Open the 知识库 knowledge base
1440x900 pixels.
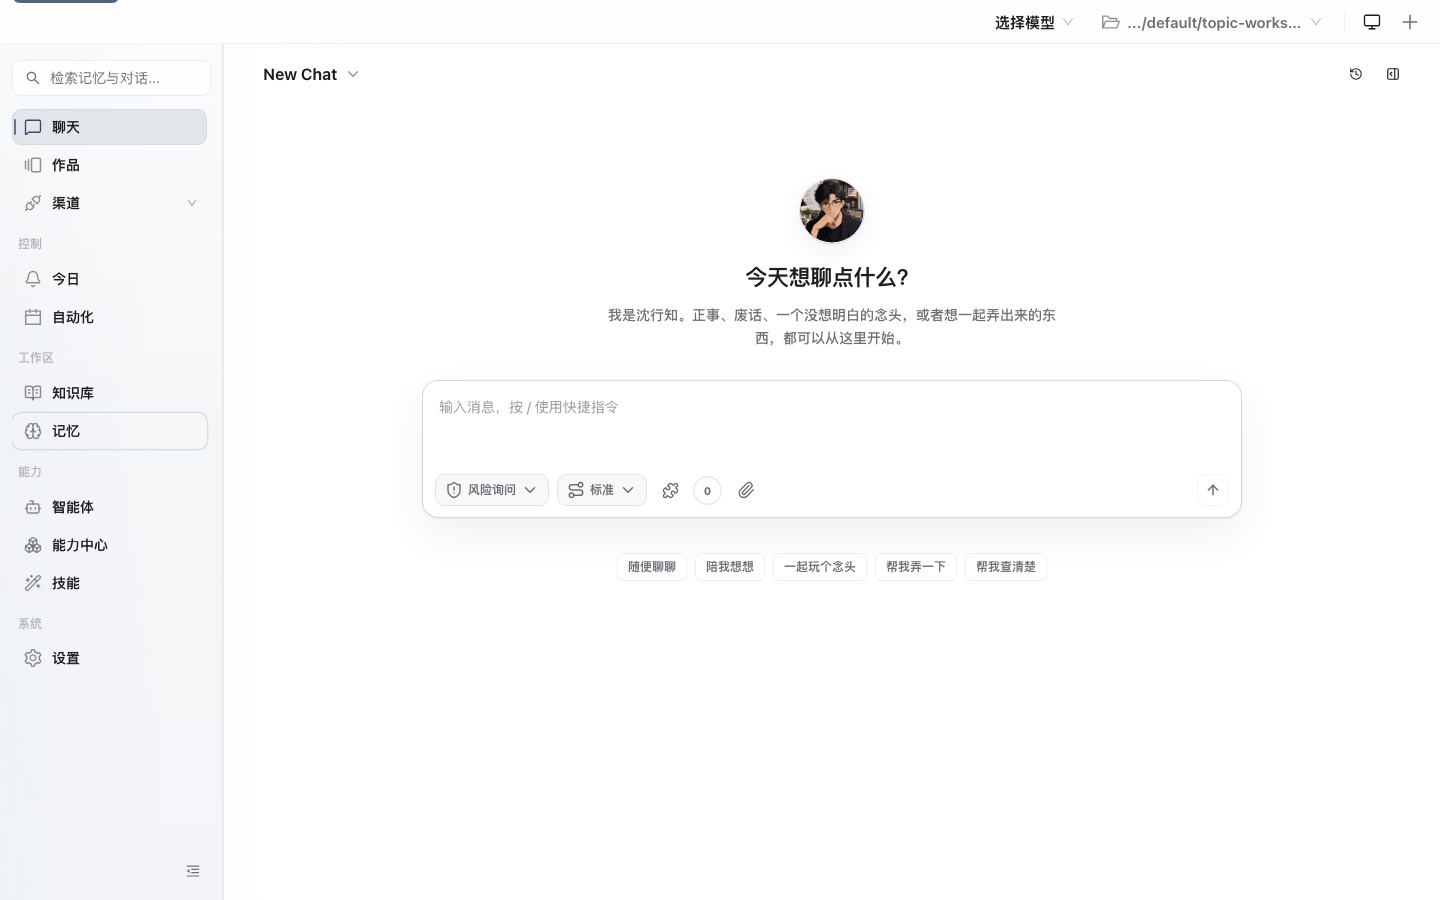(x=110, y=393)
